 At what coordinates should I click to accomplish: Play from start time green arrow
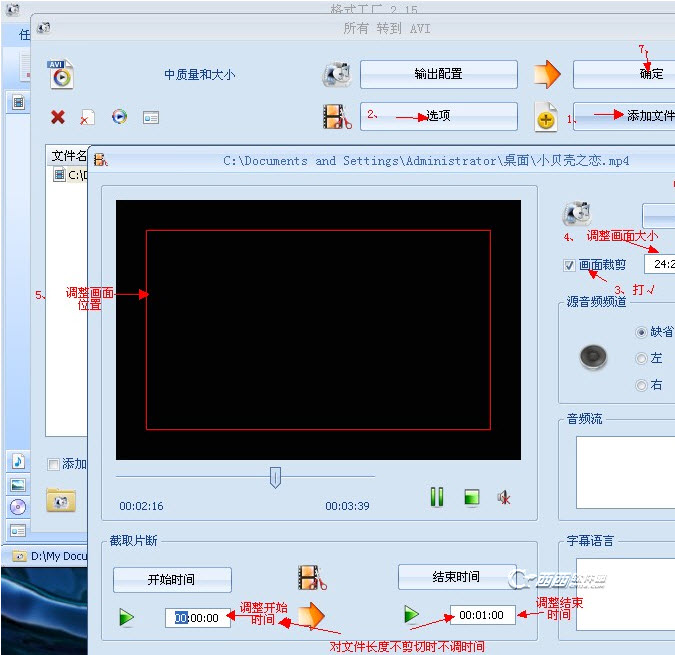pos(127,617)
